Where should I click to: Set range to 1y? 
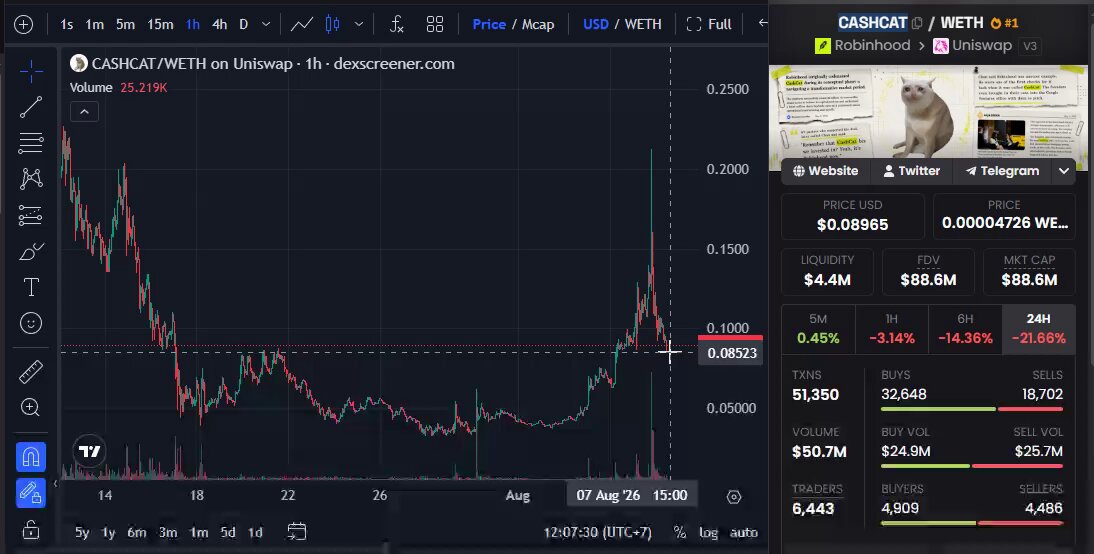click(108, 532)
